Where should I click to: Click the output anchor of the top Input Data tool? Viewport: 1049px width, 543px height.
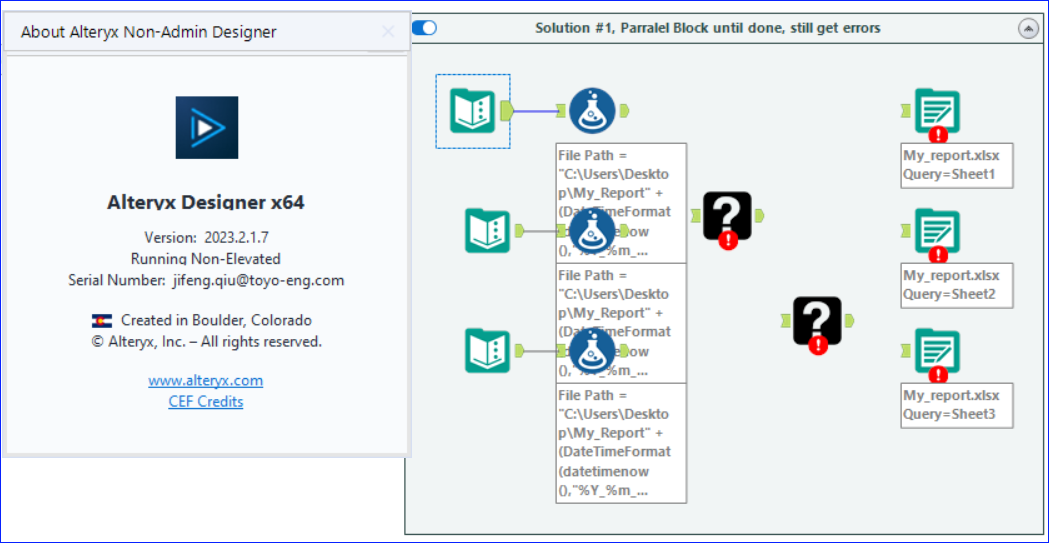pyautogui.click(x=506, y=111)
